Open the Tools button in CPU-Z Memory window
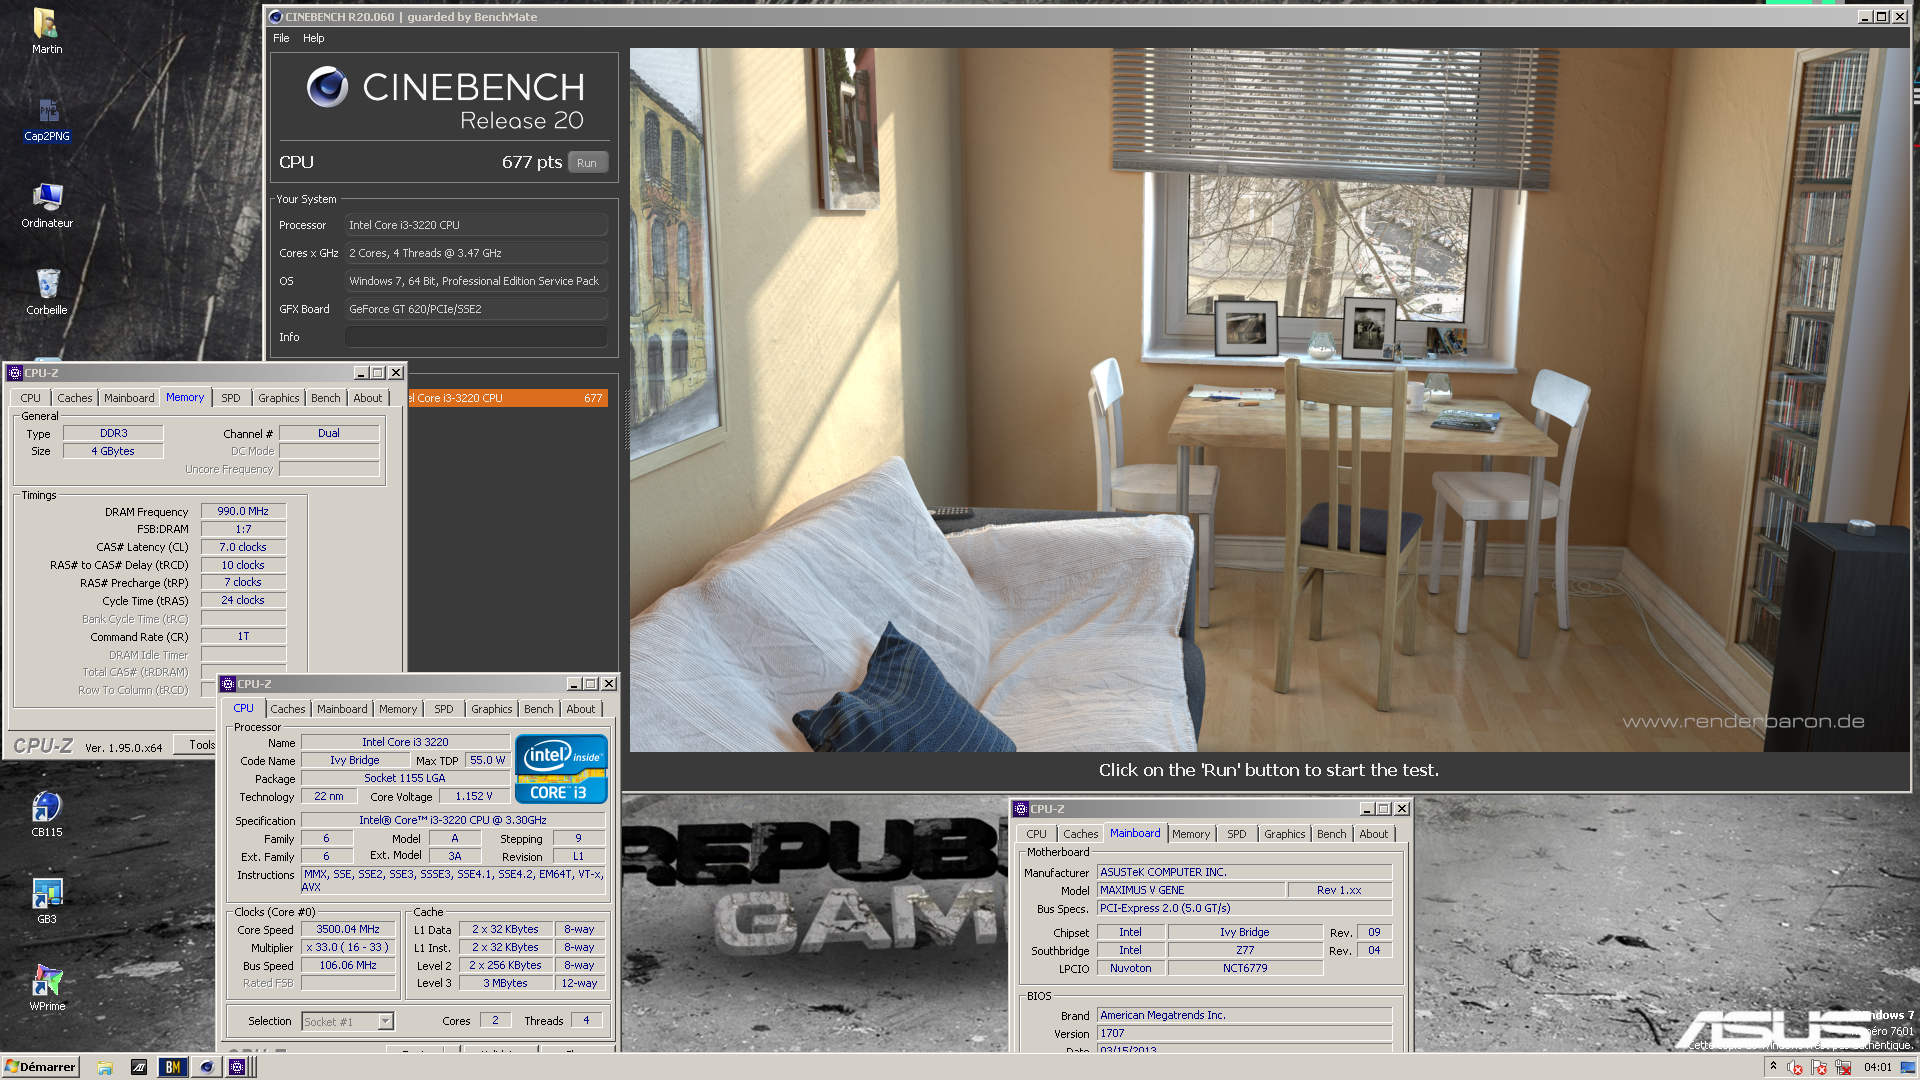Image resolution: width=1920 pixels, height=1080 pixels. click(201, 745)
